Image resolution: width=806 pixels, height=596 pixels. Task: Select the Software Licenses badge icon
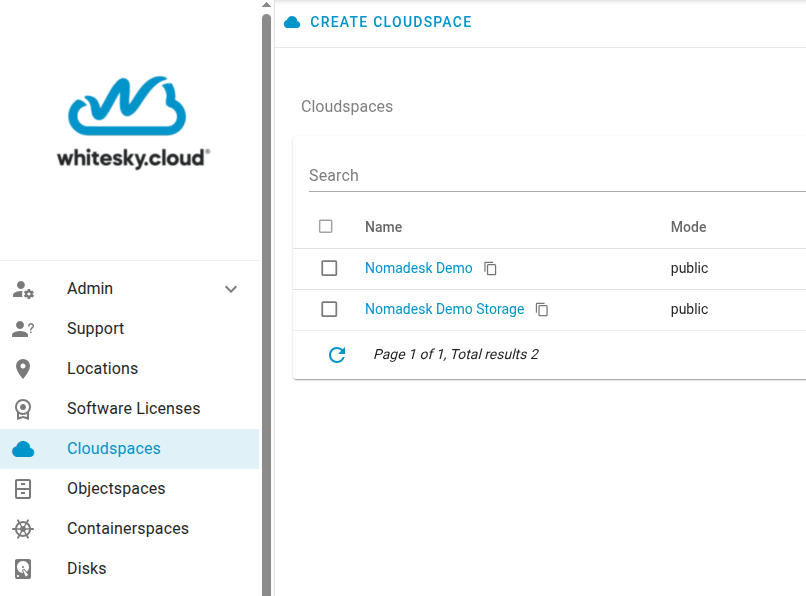pyautogui.click(x=24, y=408)
